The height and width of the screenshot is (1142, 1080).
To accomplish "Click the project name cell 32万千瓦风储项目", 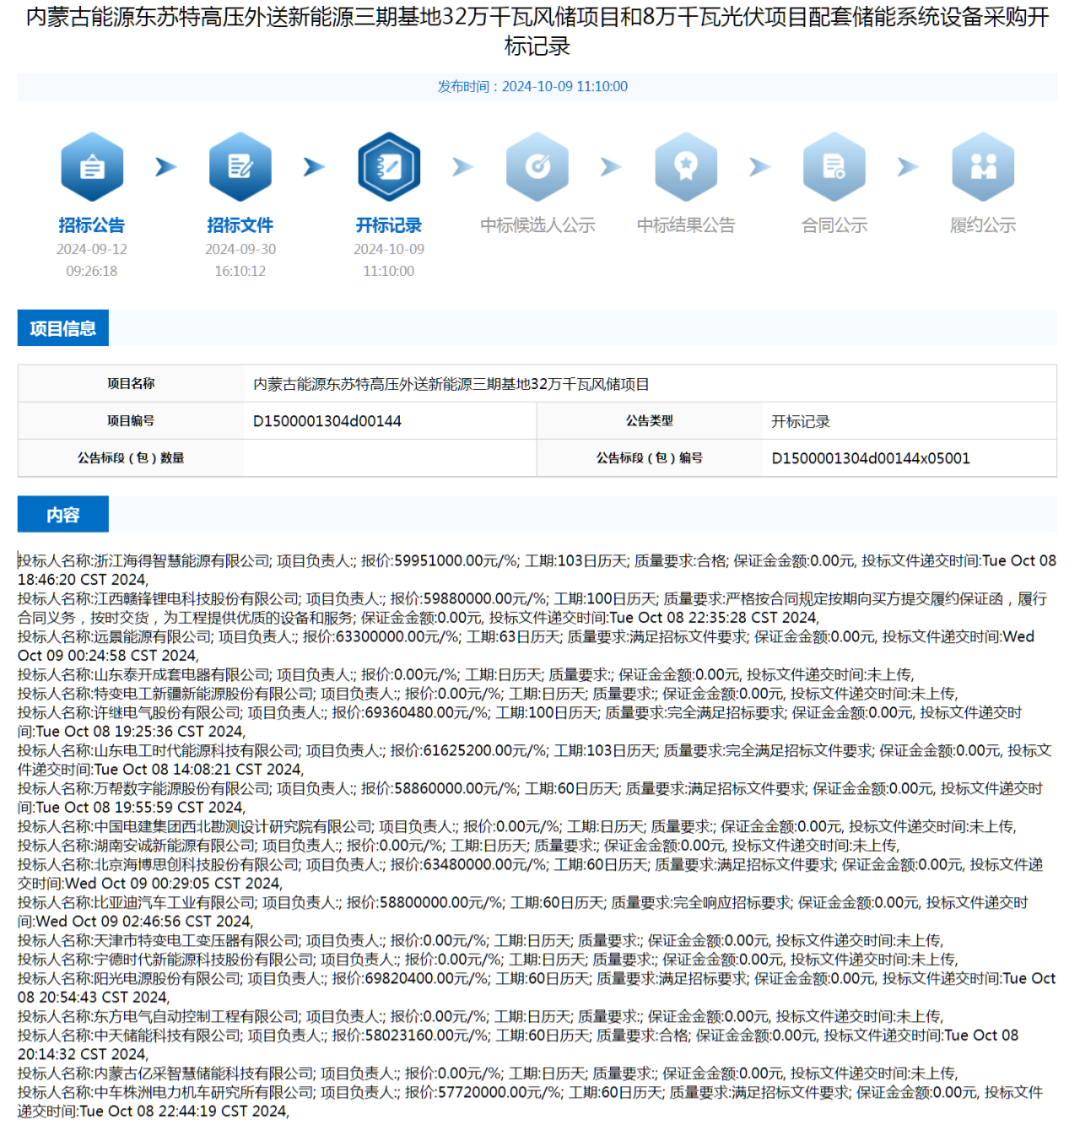I will [451, 384].
